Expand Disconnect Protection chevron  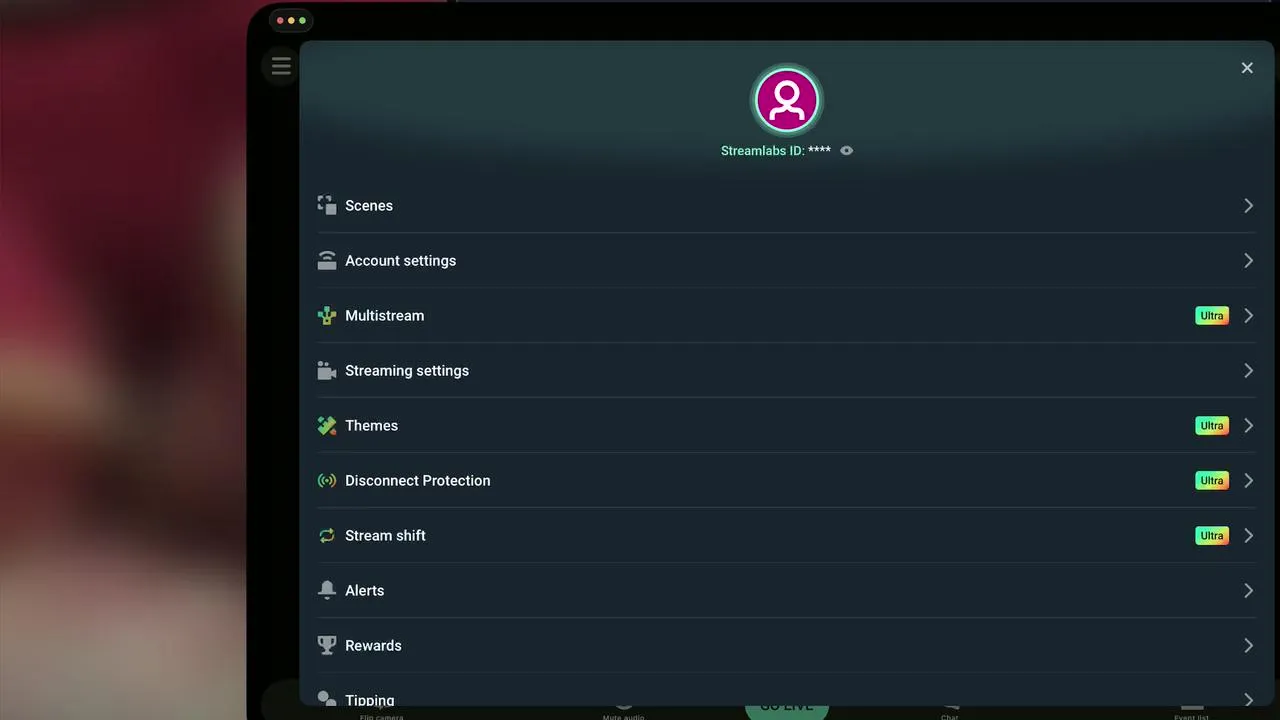(1248, 480)
